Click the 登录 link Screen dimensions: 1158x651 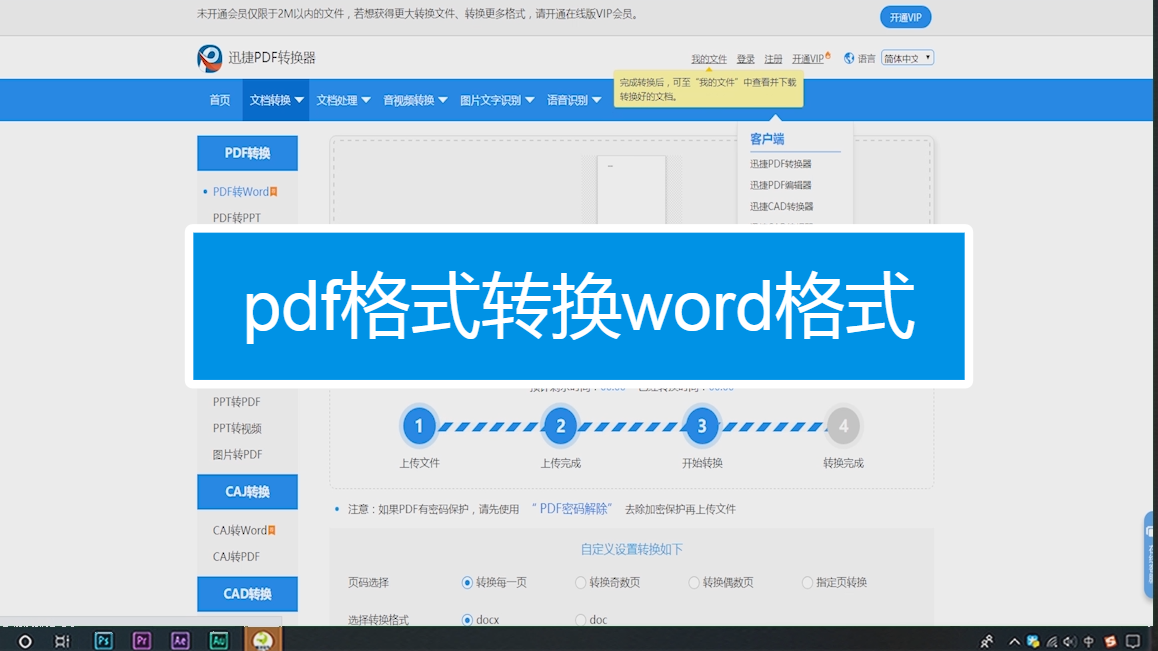pyautogui.click(x=746, y=59)
